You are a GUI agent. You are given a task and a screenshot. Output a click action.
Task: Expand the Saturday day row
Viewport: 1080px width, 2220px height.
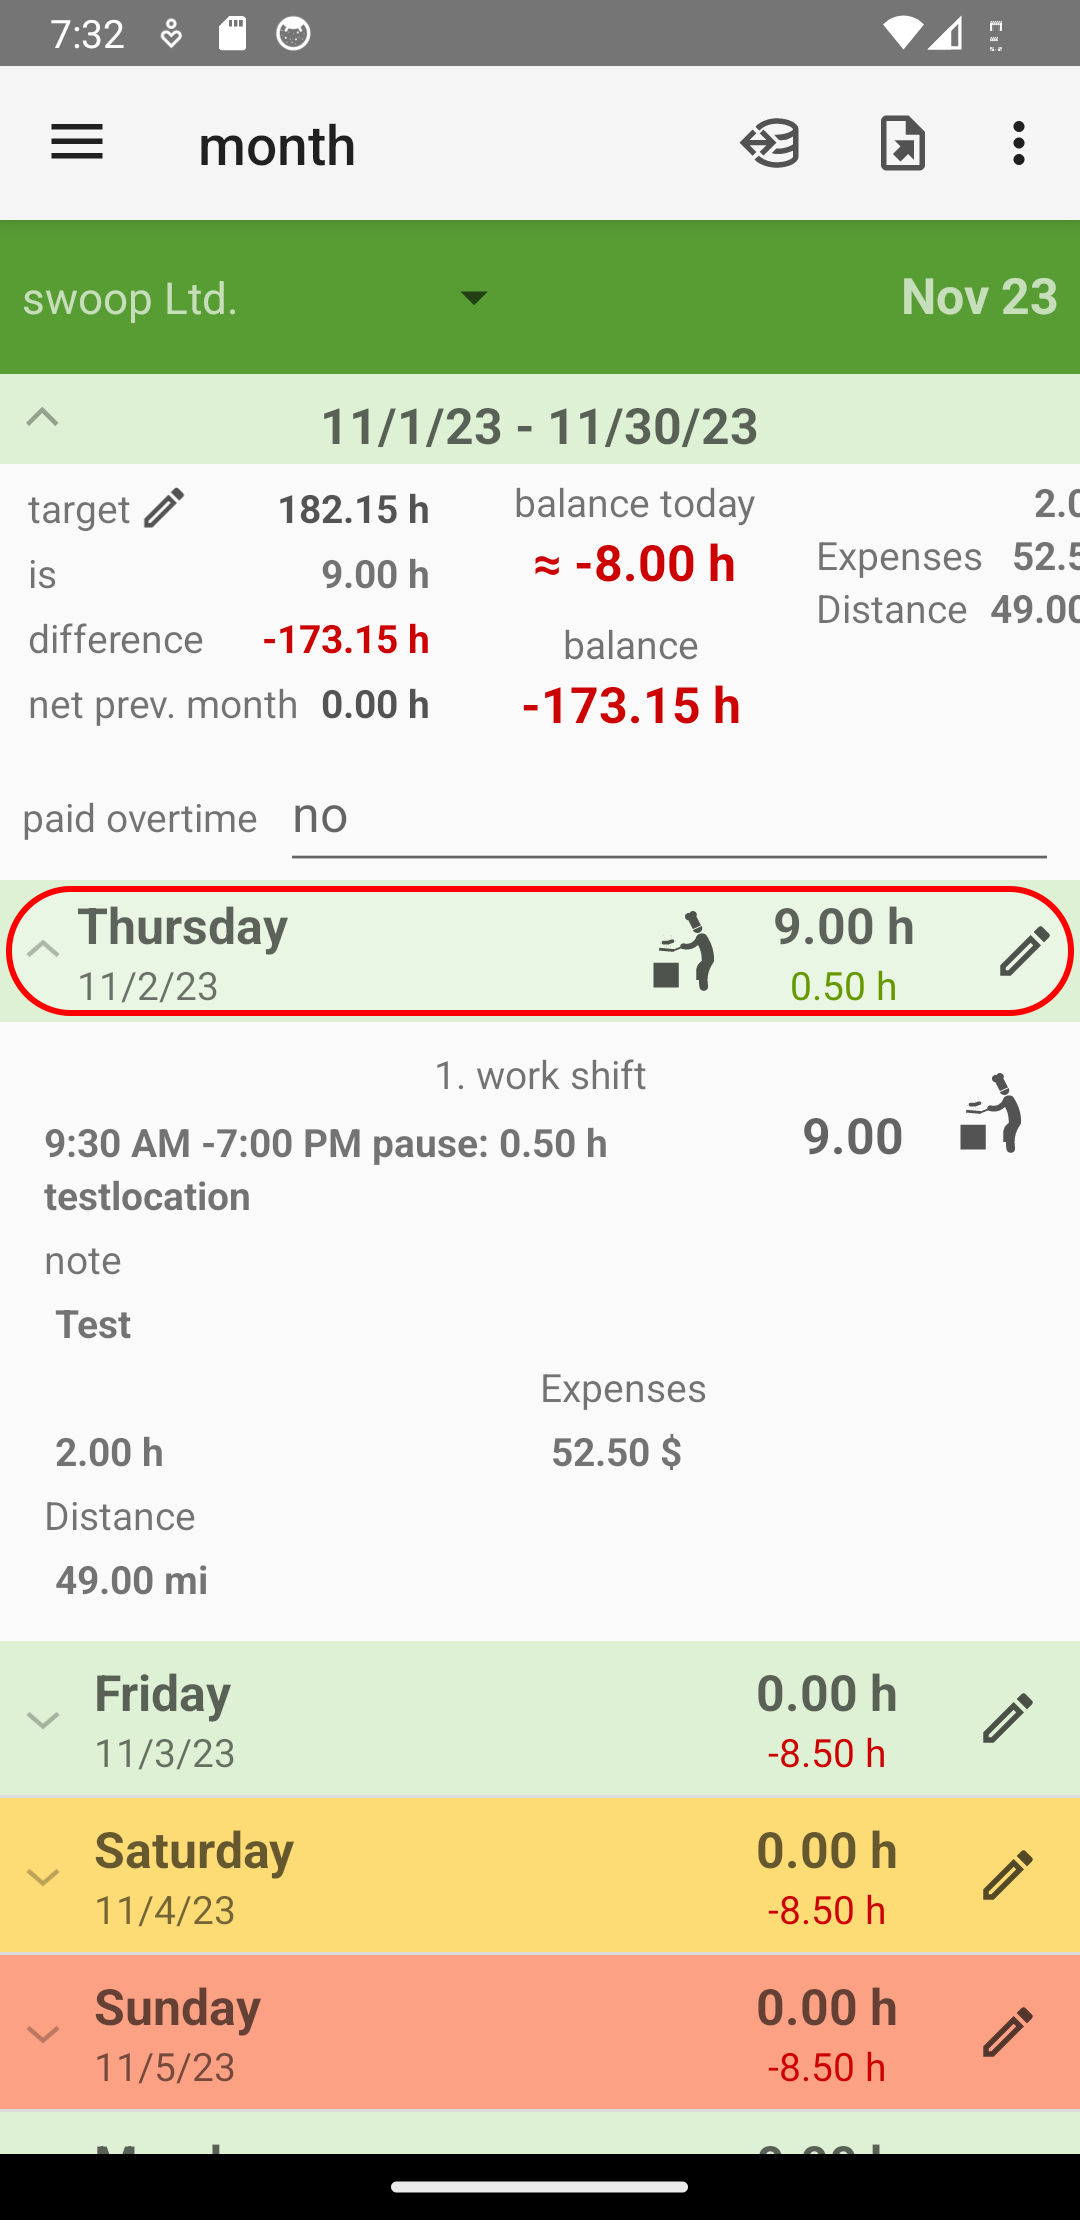(43, 1877)
